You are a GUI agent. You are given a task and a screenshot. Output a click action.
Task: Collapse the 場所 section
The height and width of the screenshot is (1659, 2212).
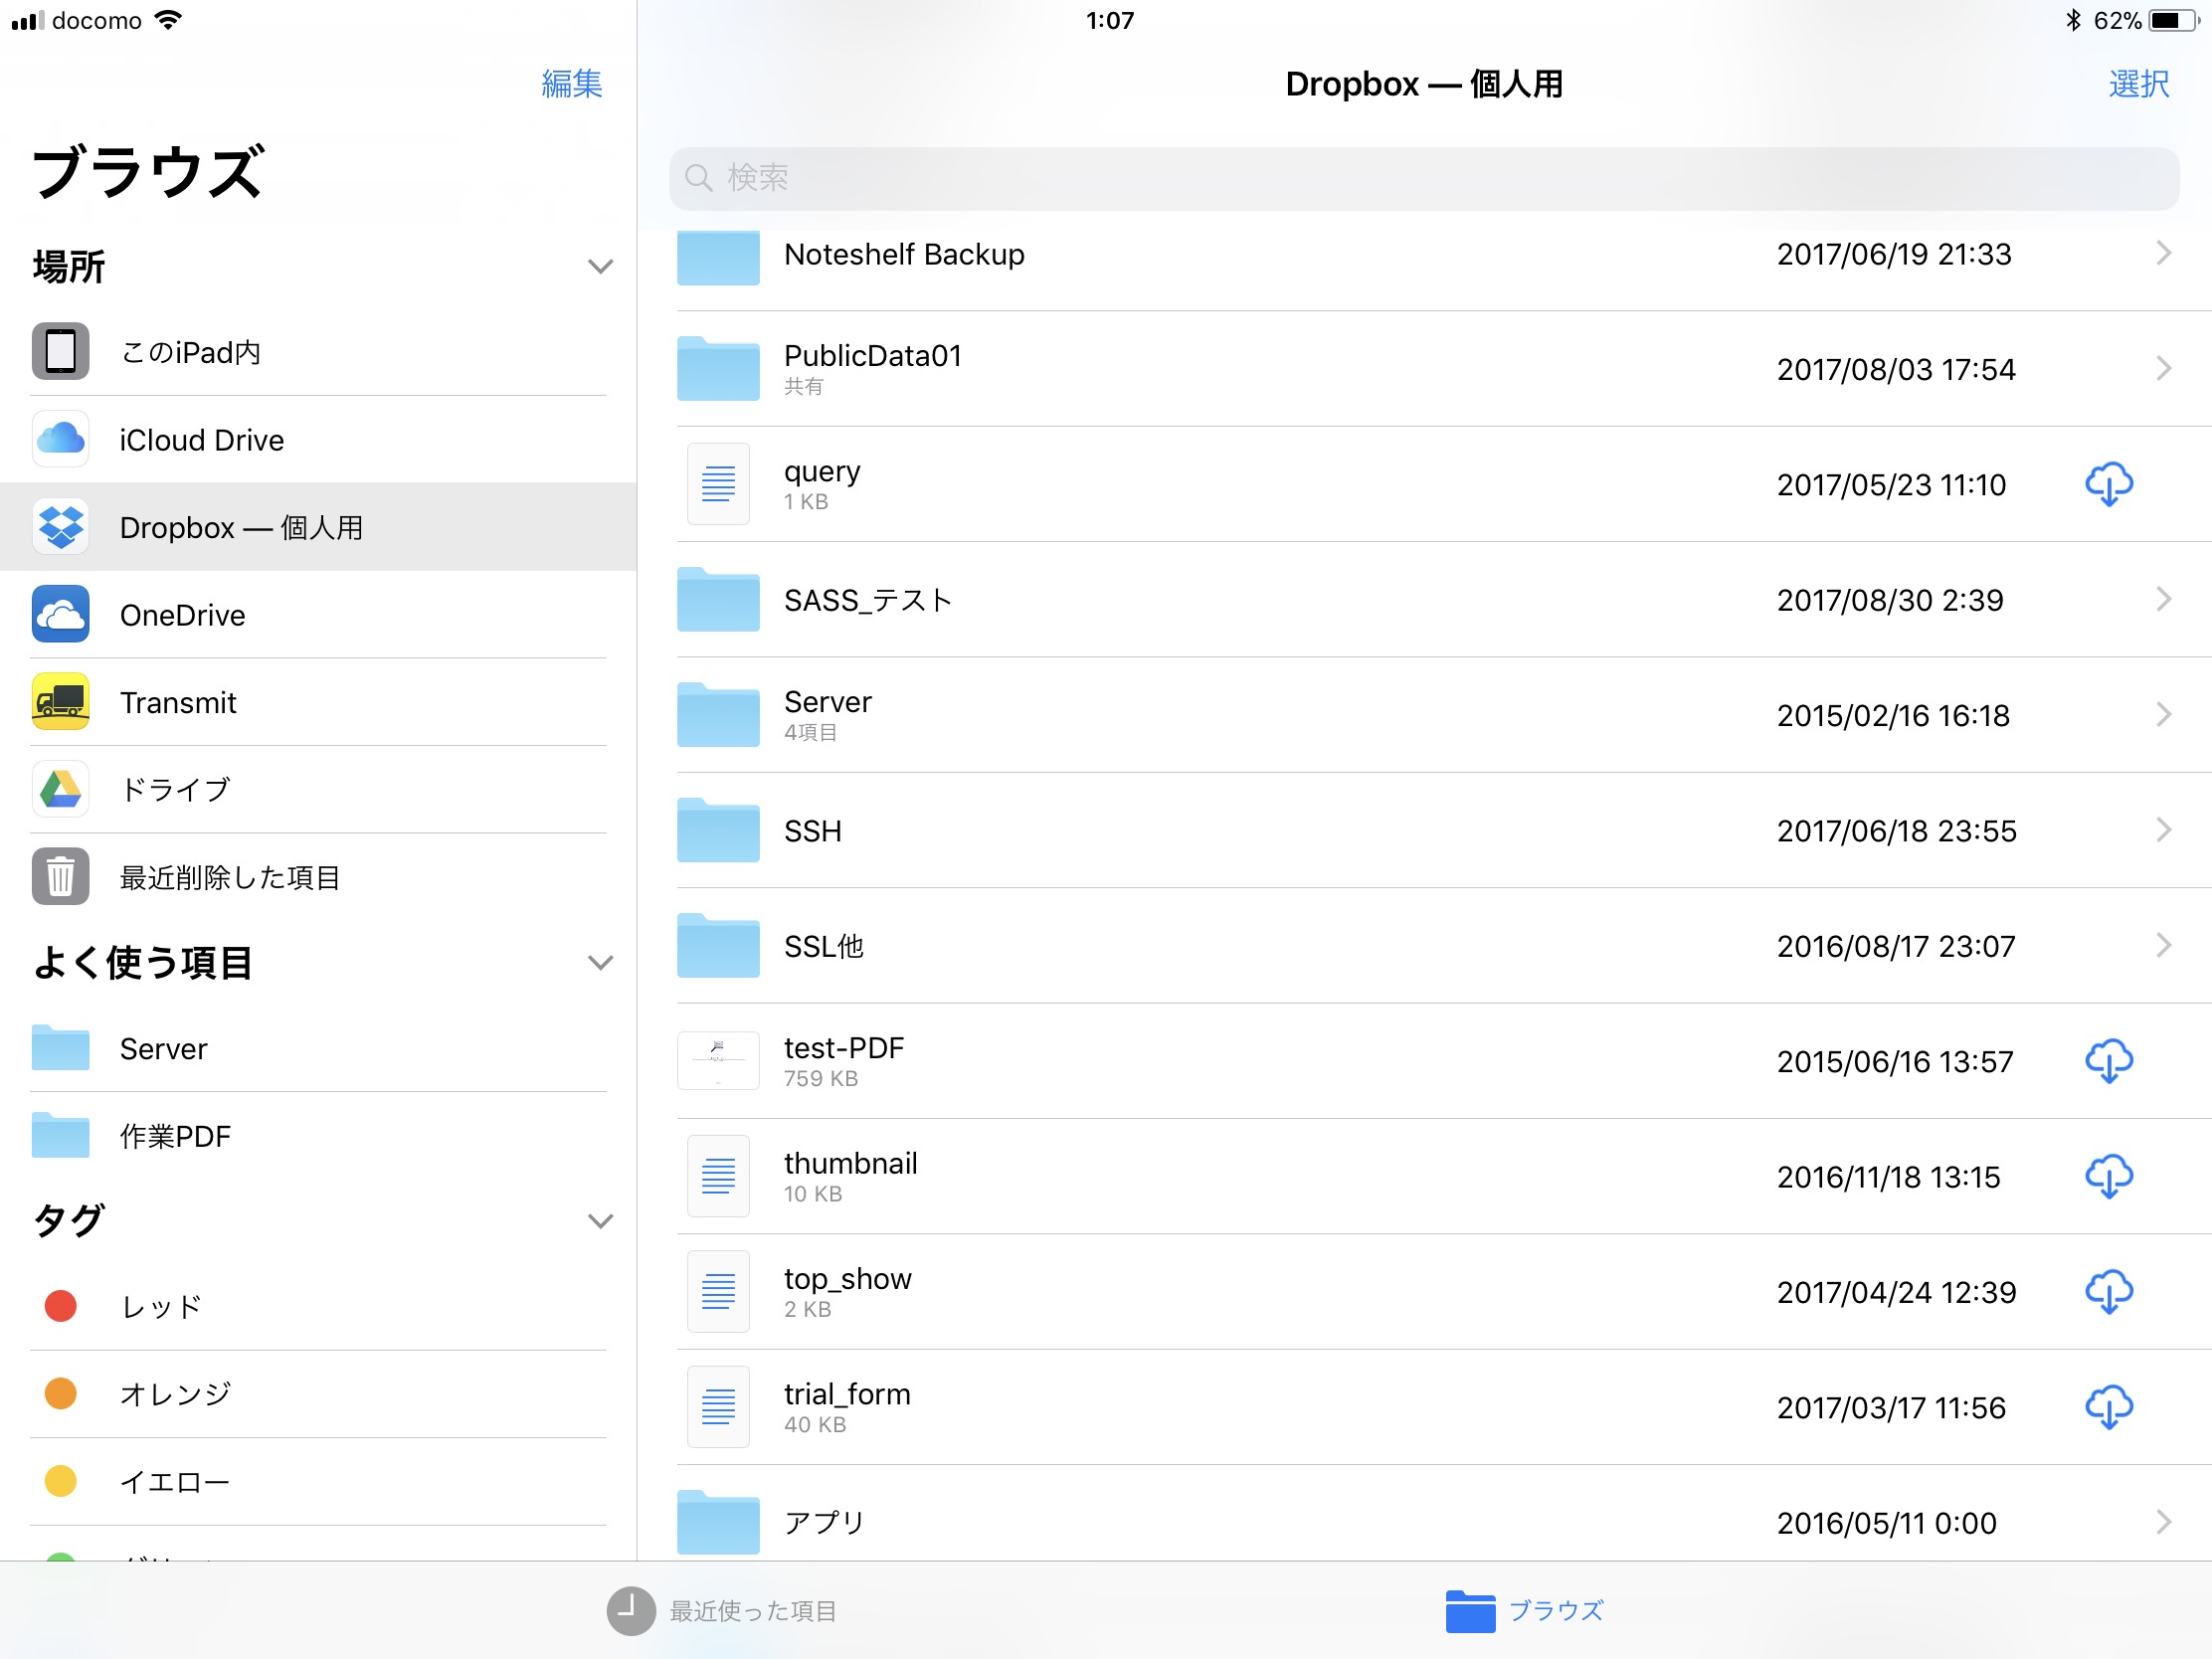click(x=600, y=267)
